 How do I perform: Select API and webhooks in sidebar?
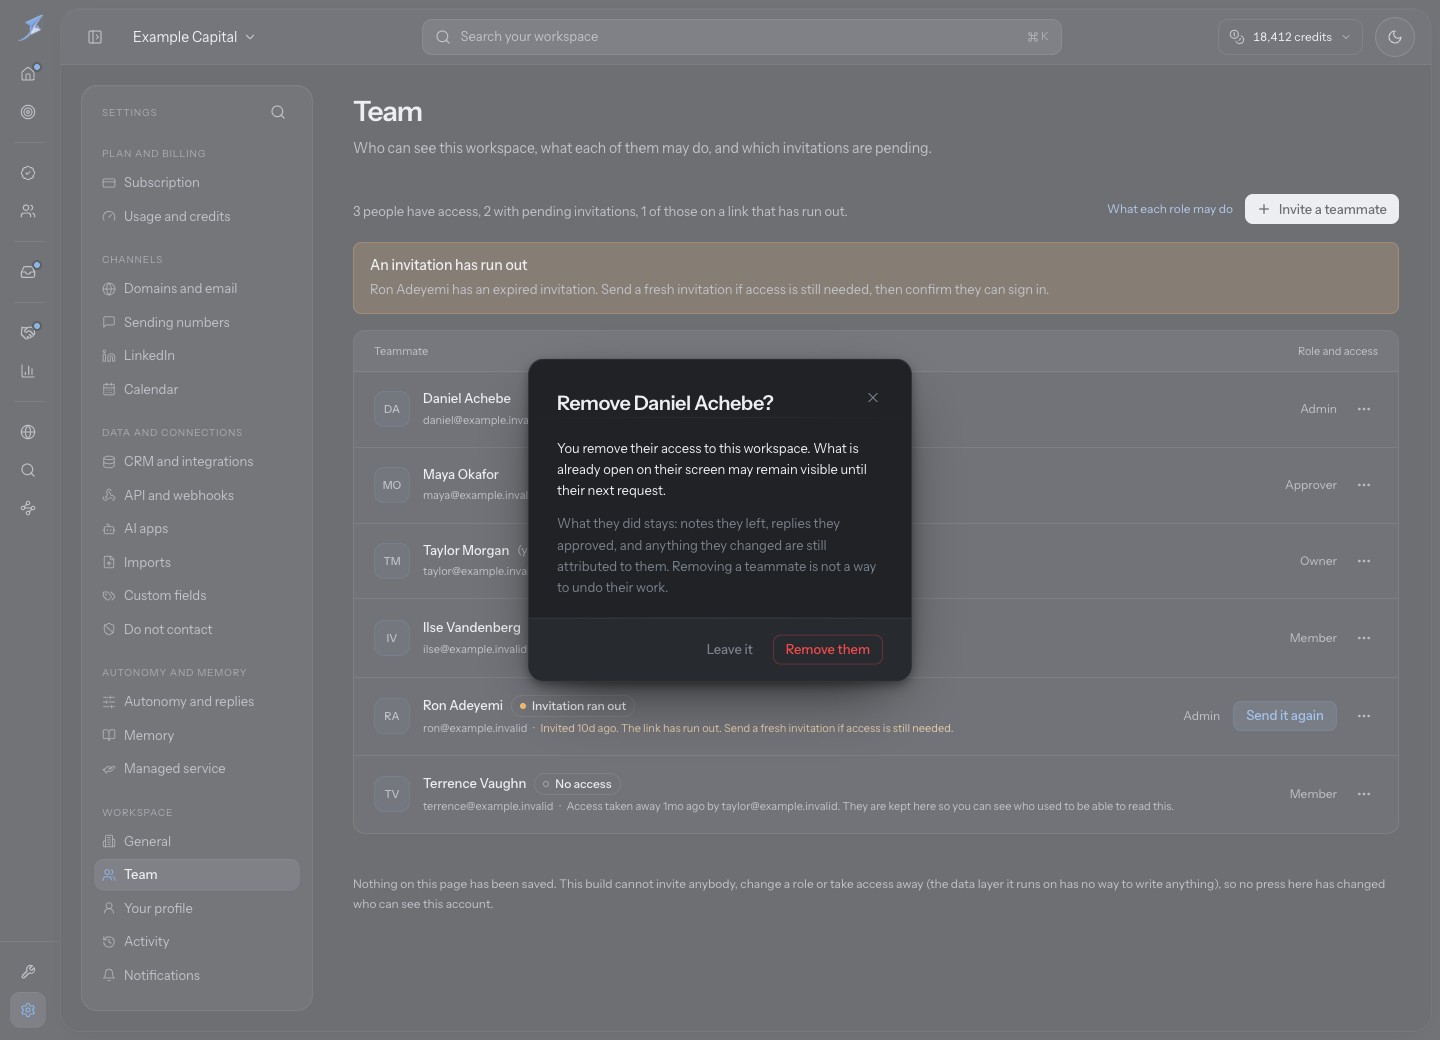(197, 495)
